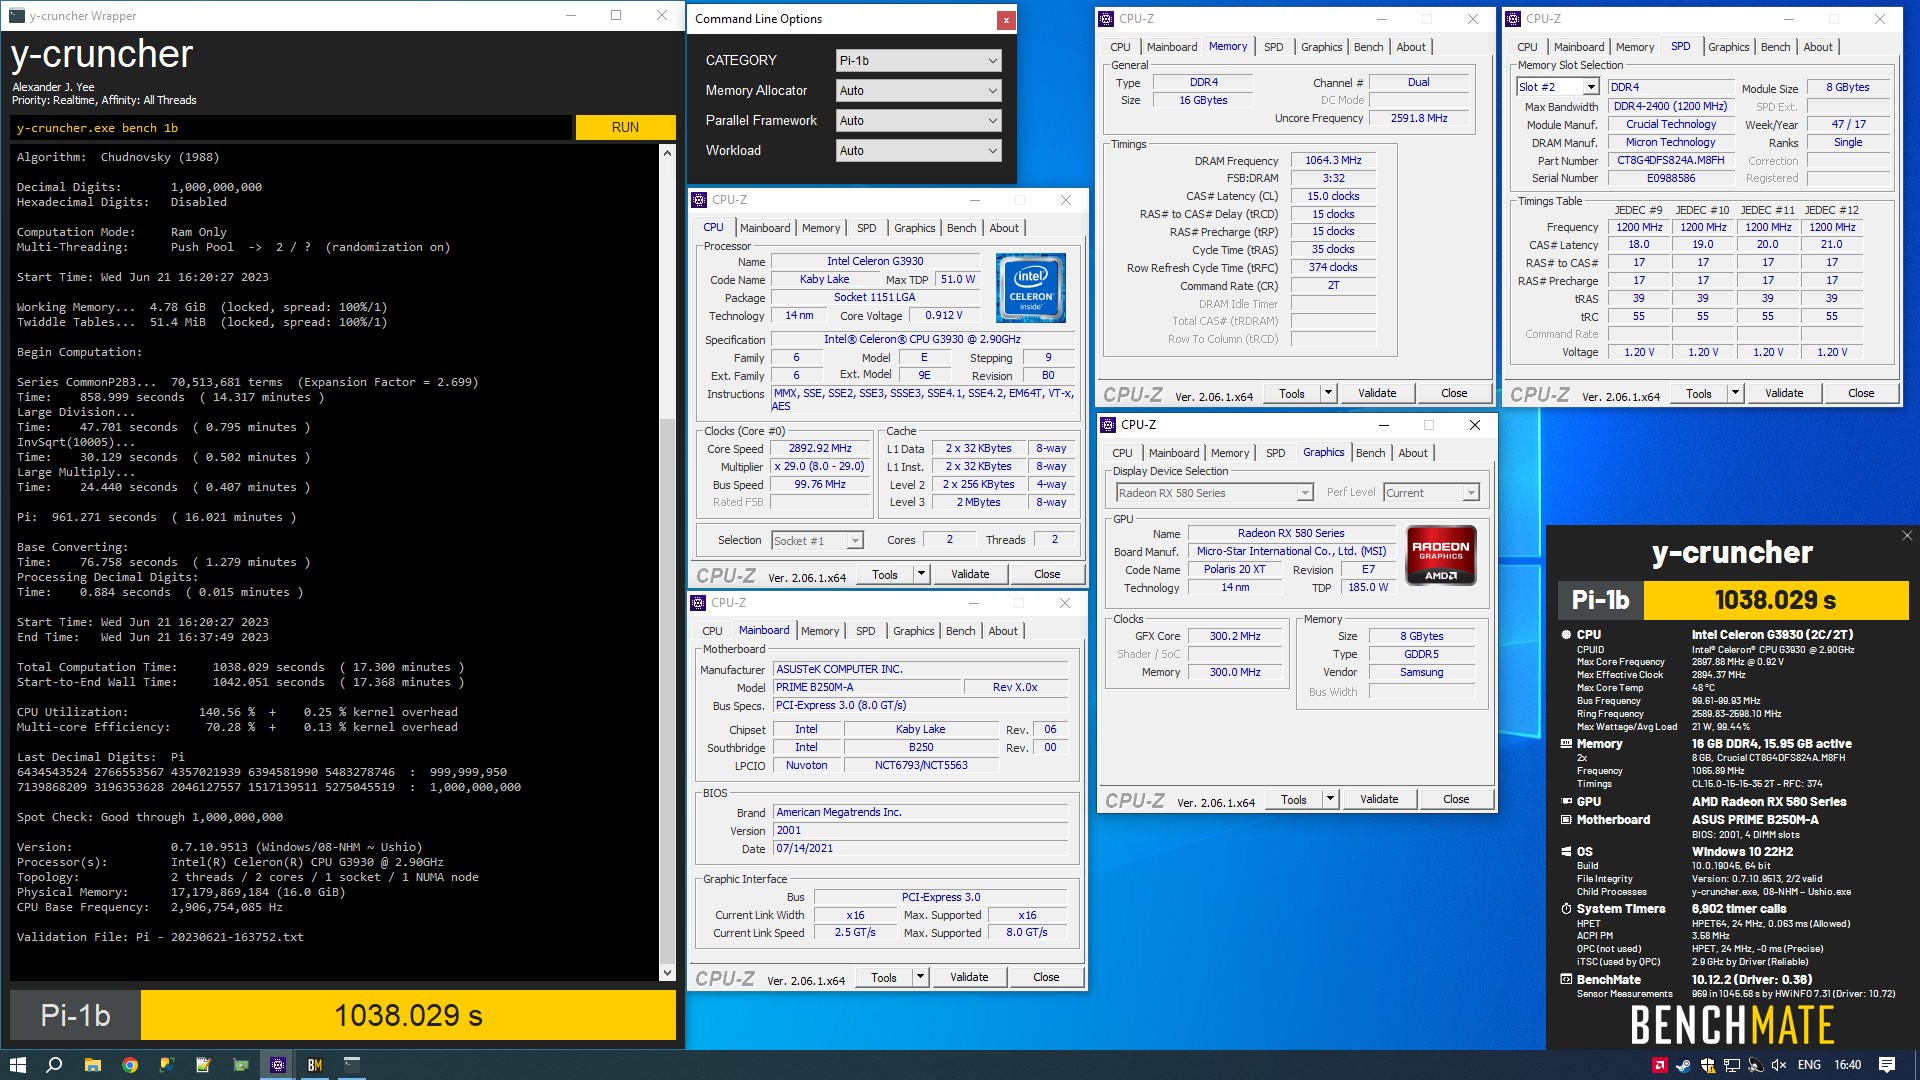Click the System Timers clock icon in BenchMate
Viewport: 1920px width, 1080px height.
[x=1566, y=909]
